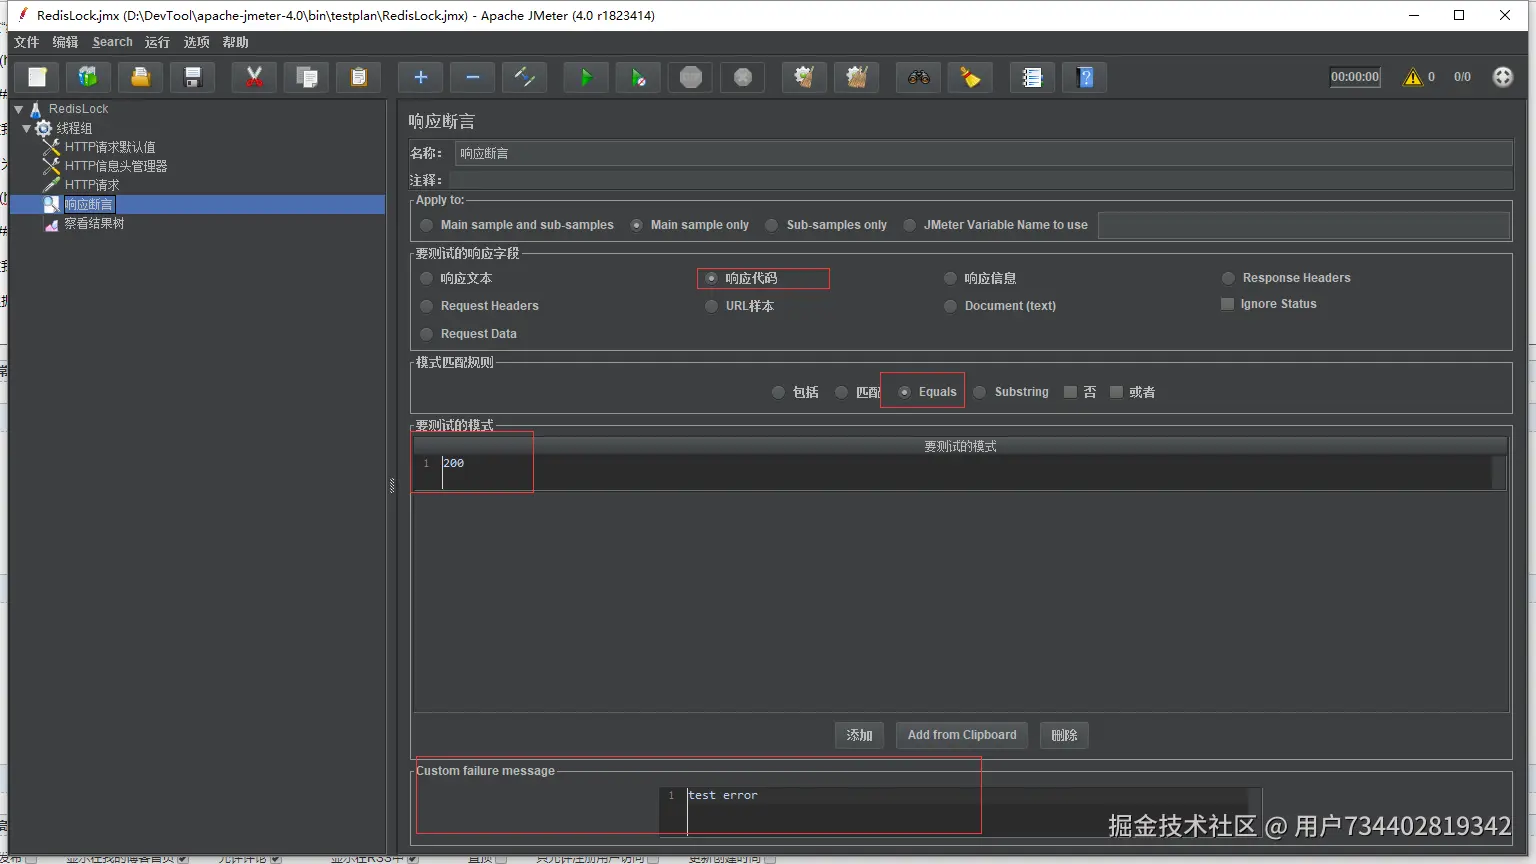1536x864 pixels.
Task: Click the Open file folder icon
Action: tap(141, 77)
